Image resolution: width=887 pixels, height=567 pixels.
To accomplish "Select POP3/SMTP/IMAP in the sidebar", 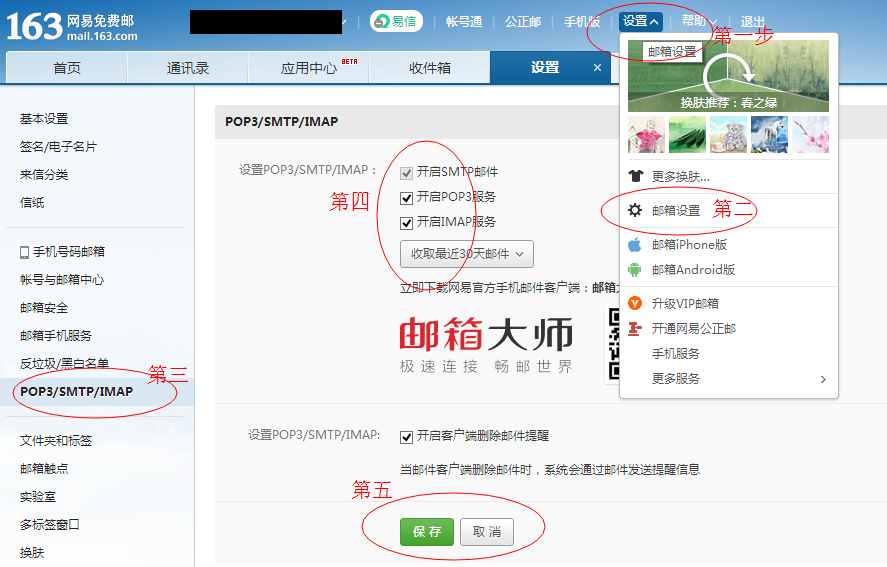I will coord(76,392).
